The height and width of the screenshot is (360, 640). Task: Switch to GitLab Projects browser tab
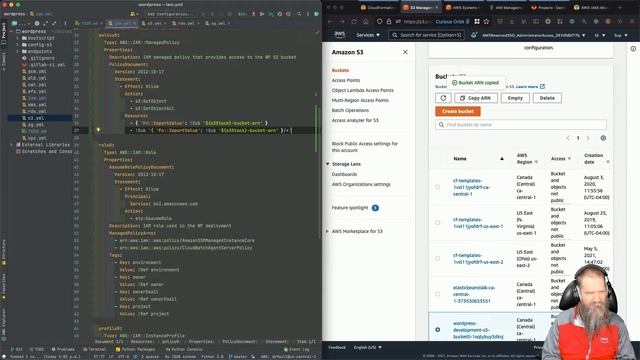549,7
